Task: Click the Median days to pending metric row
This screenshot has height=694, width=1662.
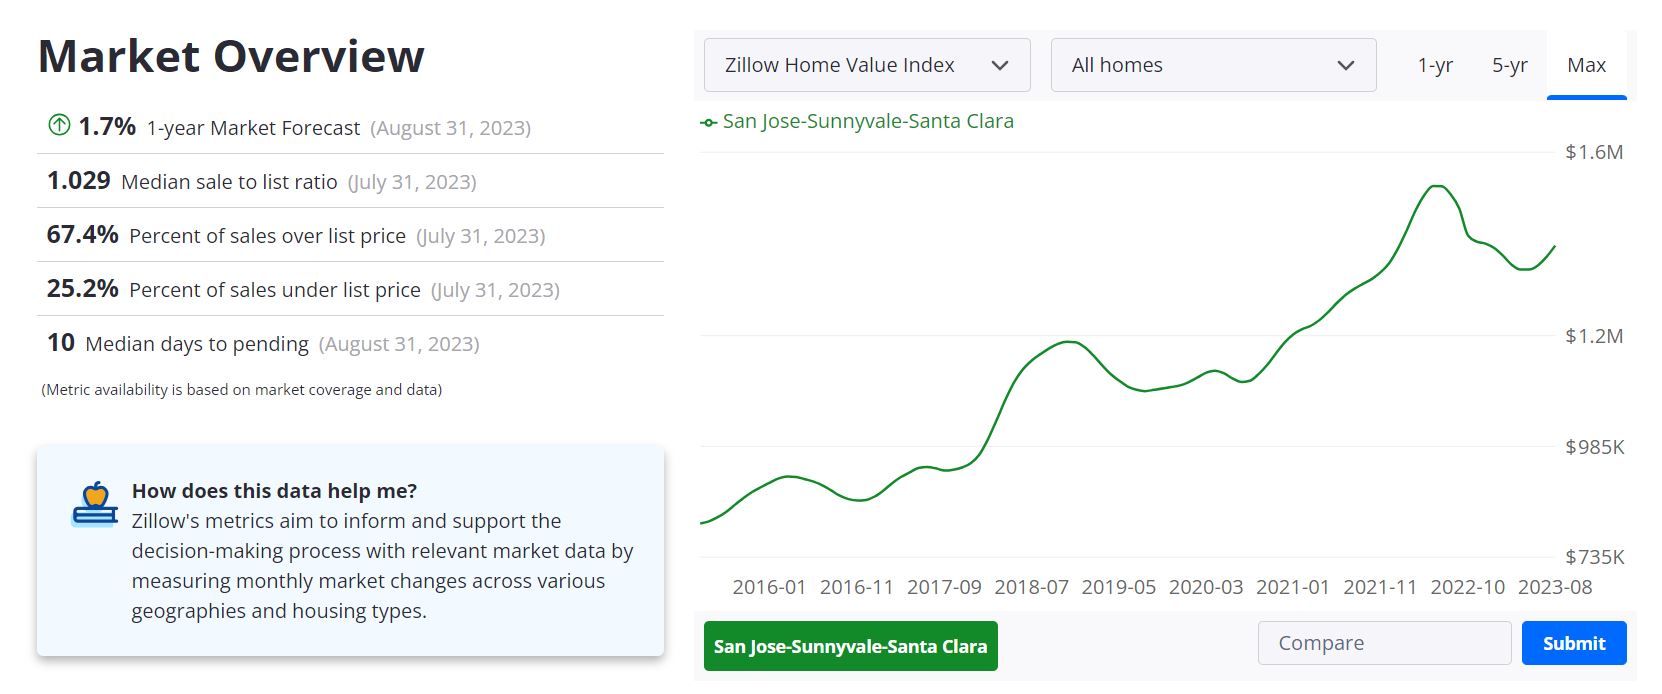Action: tap(260, 343)
